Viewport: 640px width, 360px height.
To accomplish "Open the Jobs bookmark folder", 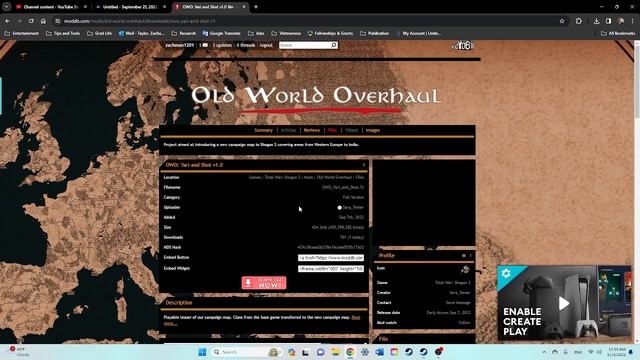I will [256, 33].
